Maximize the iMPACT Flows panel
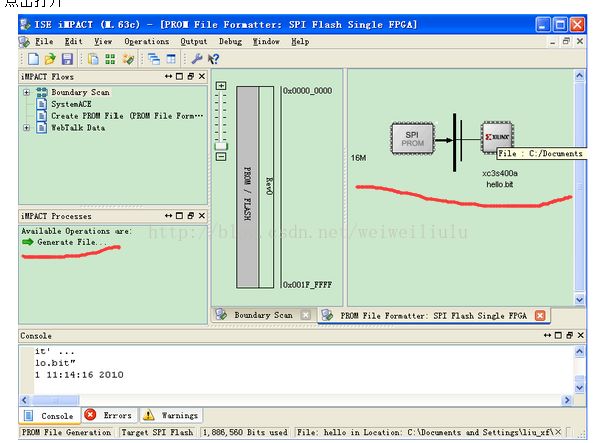 coord(179,76)
